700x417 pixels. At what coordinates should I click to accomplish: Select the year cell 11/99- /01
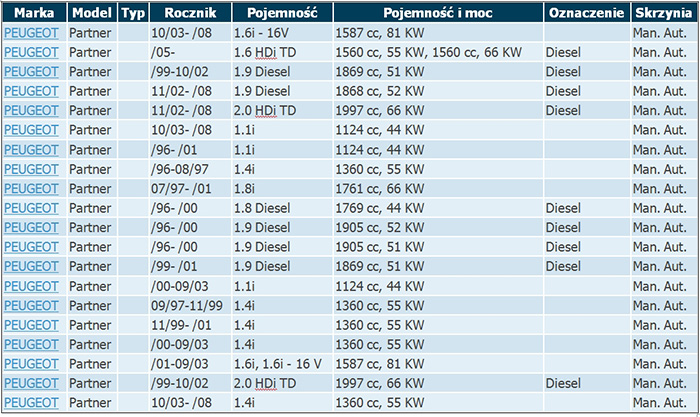tap(191, 325)
